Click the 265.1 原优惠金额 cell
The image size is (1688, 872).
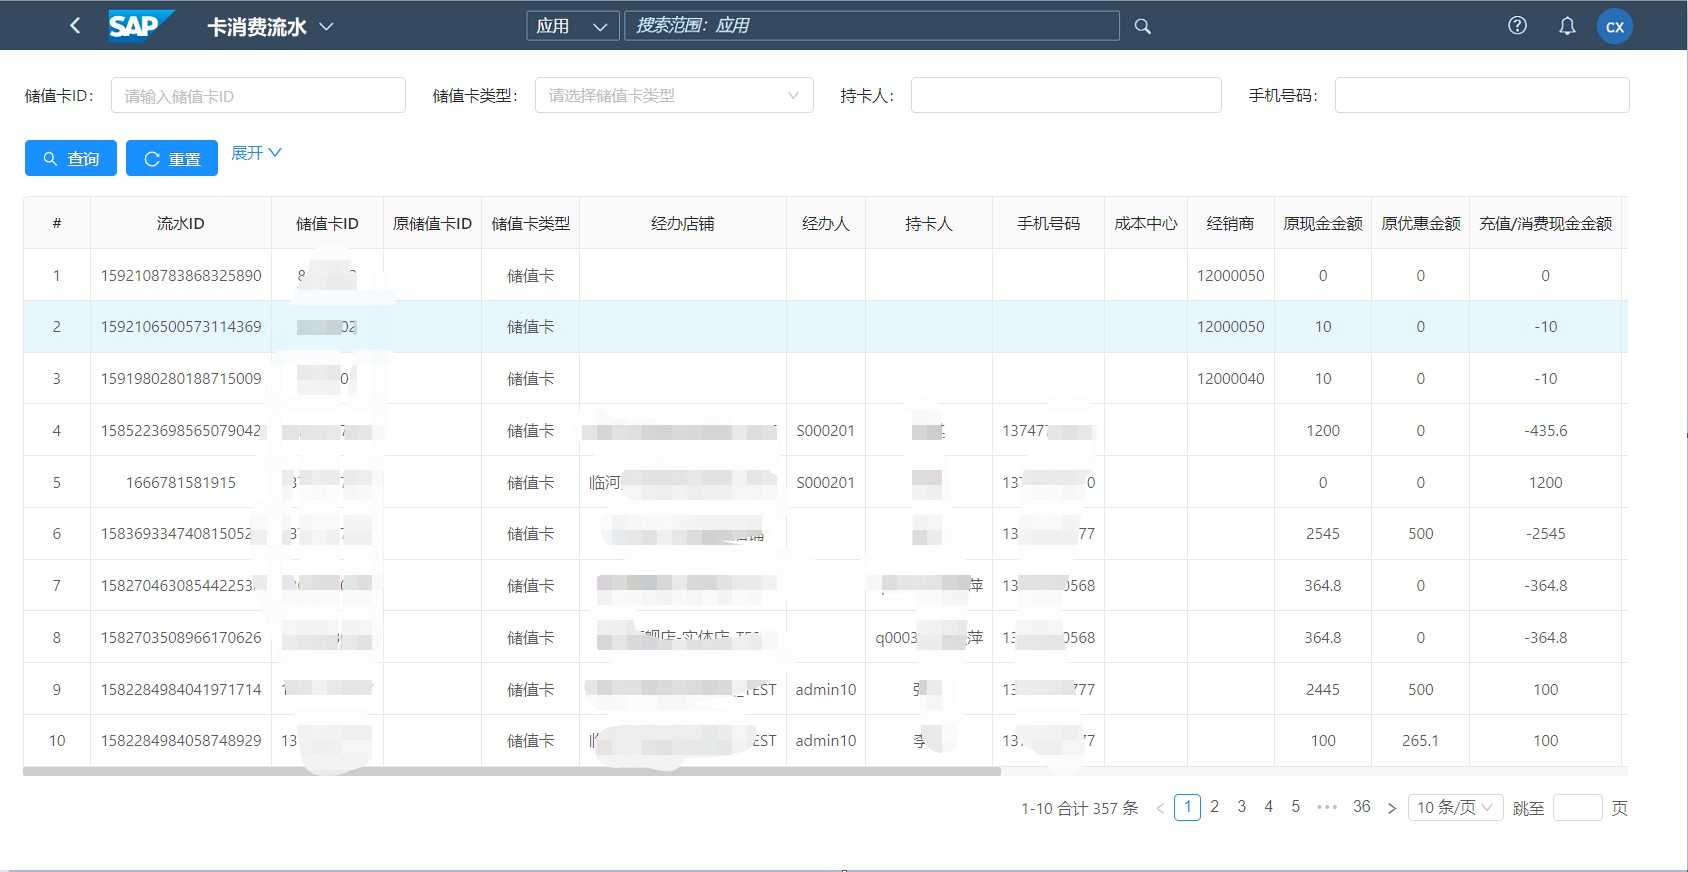1420,741
